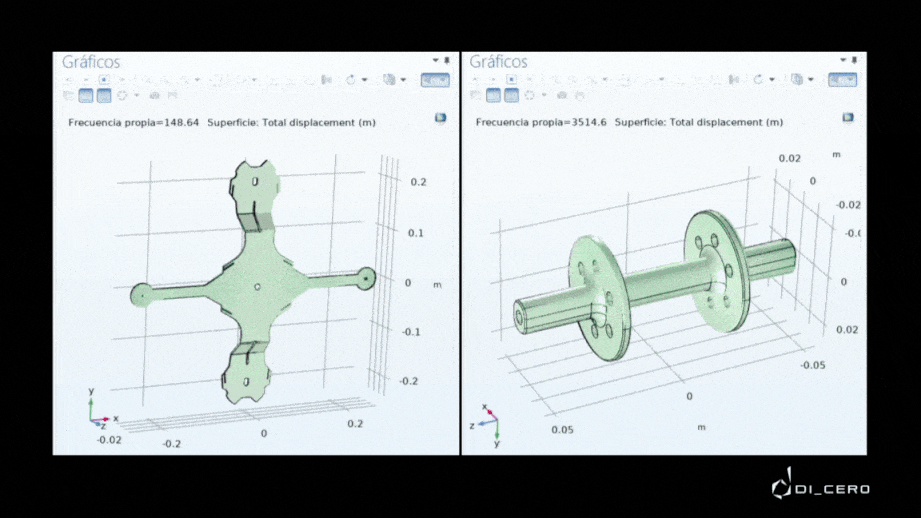Expand dashed circle dropdown in right second row
The width and height of the screenshot is (921, 518).
point(544,95)
